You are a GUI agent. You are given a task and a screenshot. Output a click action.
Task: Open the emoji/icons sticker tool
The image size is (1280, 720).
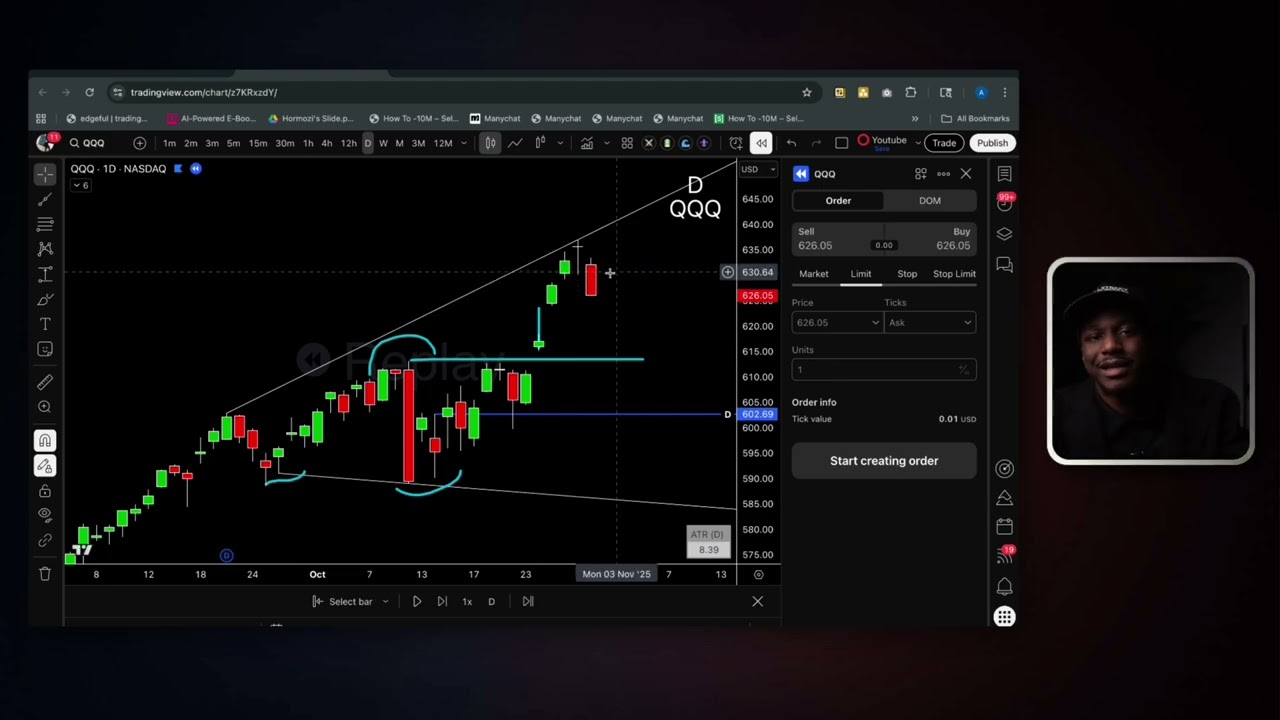click(x=45, y=349)
